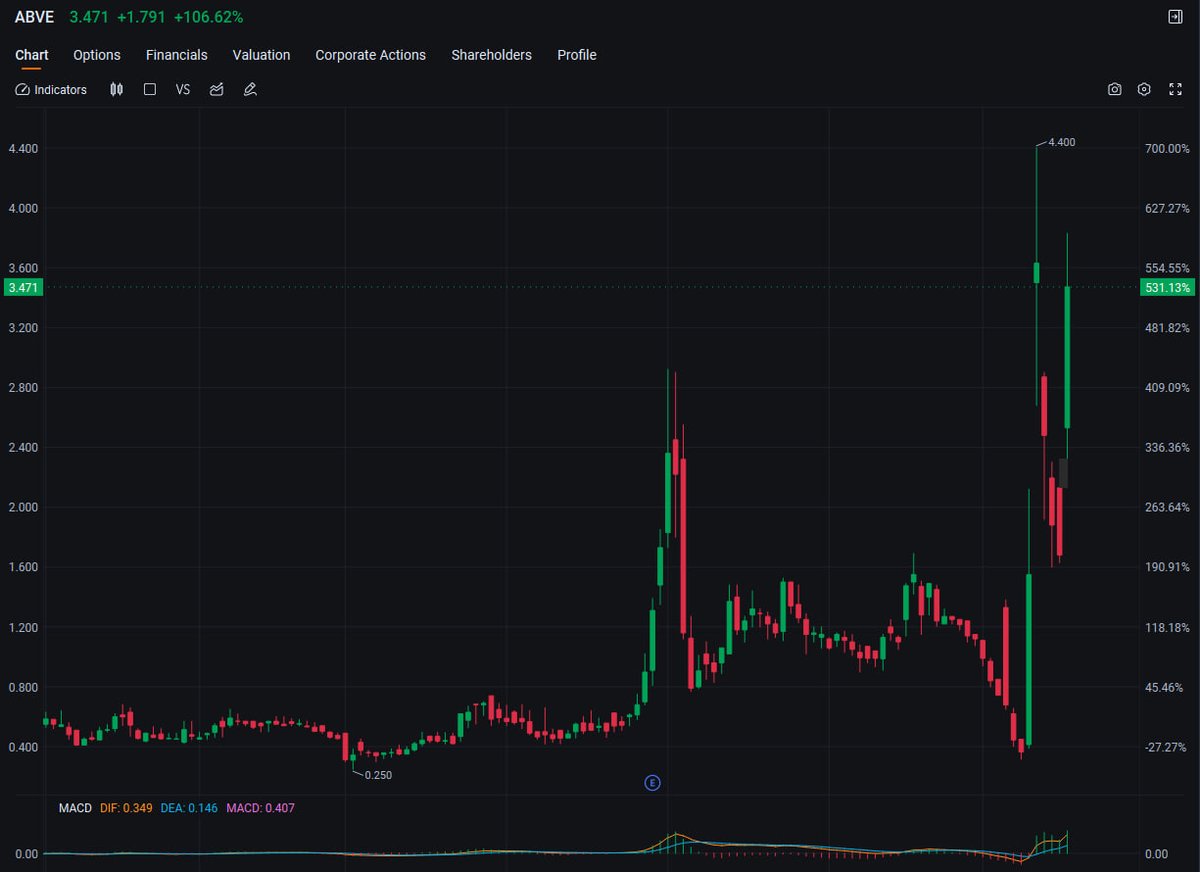Switch to the Chart tab
1200x872 pixels.
[32, 55]
